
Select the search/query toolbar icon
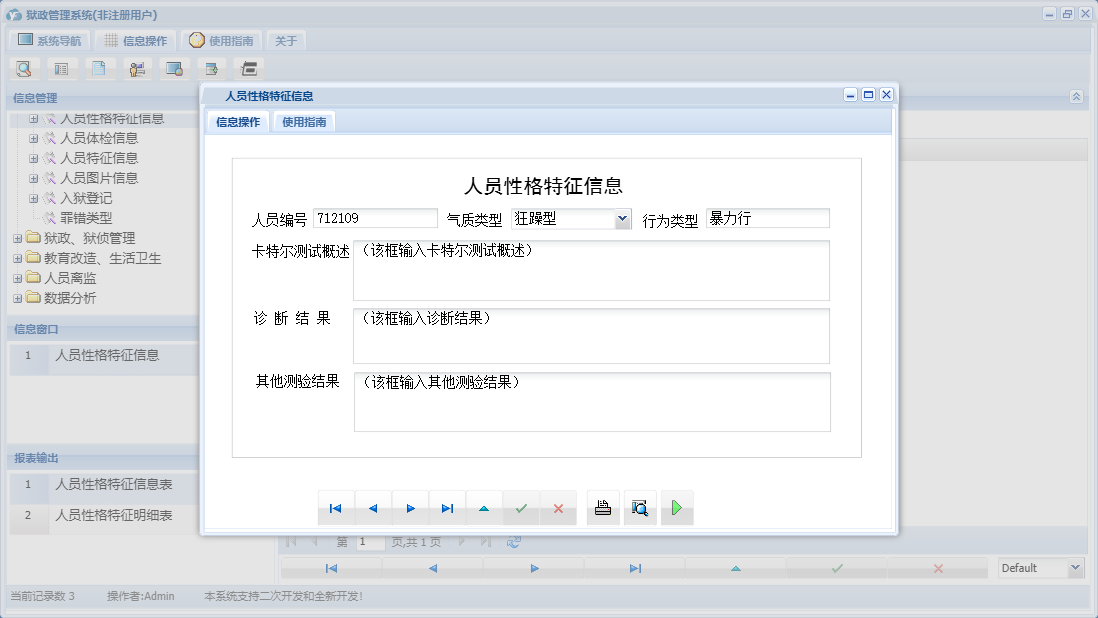pos(23,68)
